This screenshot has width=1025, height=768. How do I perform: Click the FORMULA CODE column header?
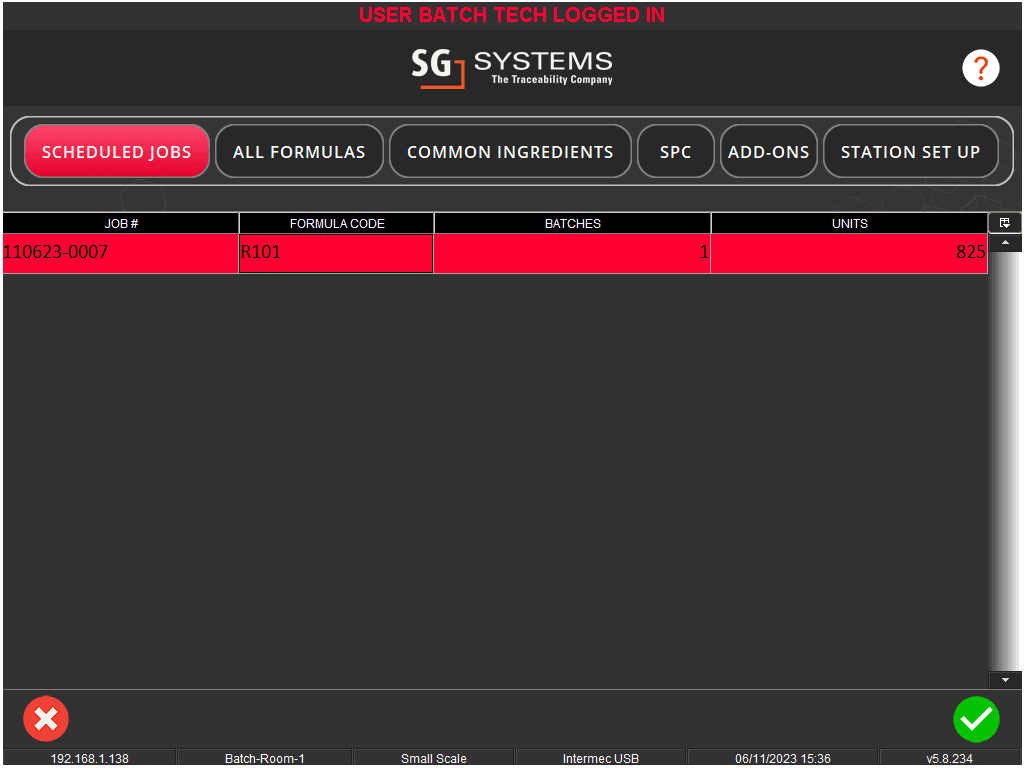[336, 222]
